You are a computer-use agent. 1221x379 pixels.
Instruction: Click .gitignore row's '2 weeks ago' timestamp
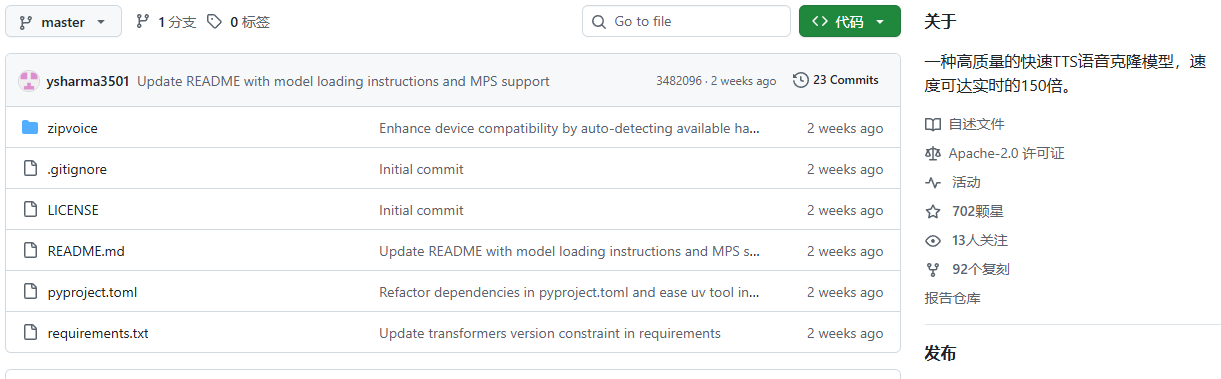coord(845,169)
